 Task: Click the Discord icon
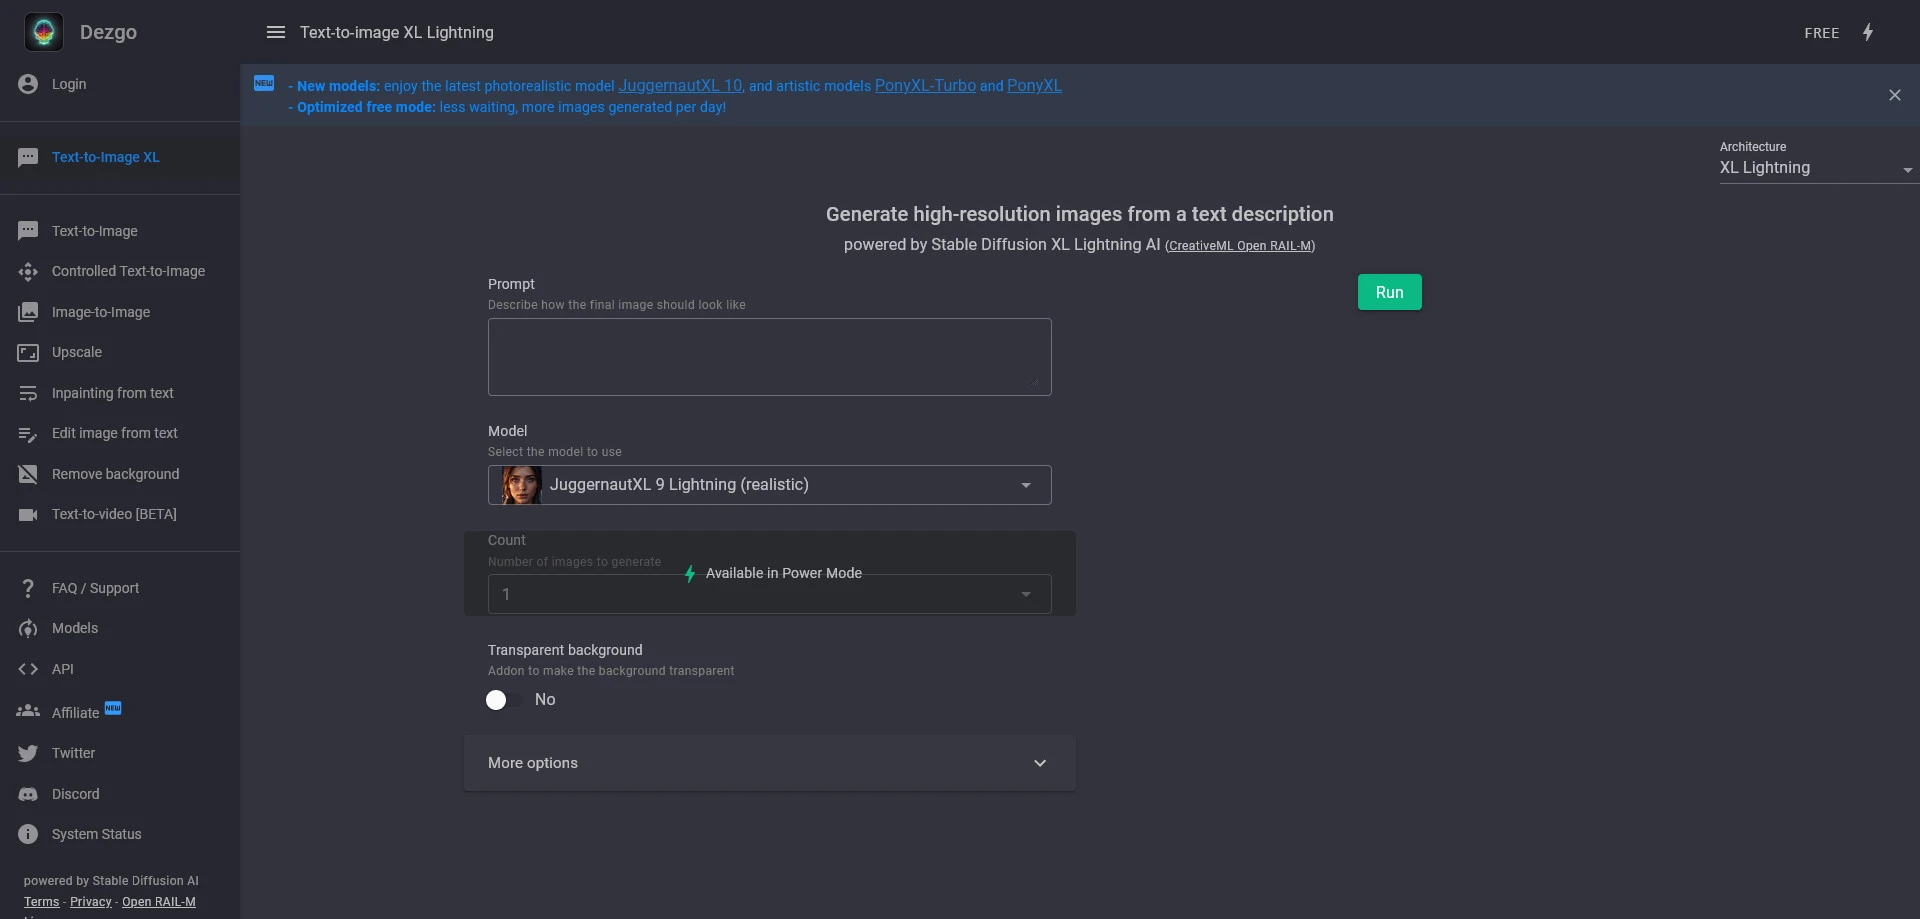coord(28,794)
